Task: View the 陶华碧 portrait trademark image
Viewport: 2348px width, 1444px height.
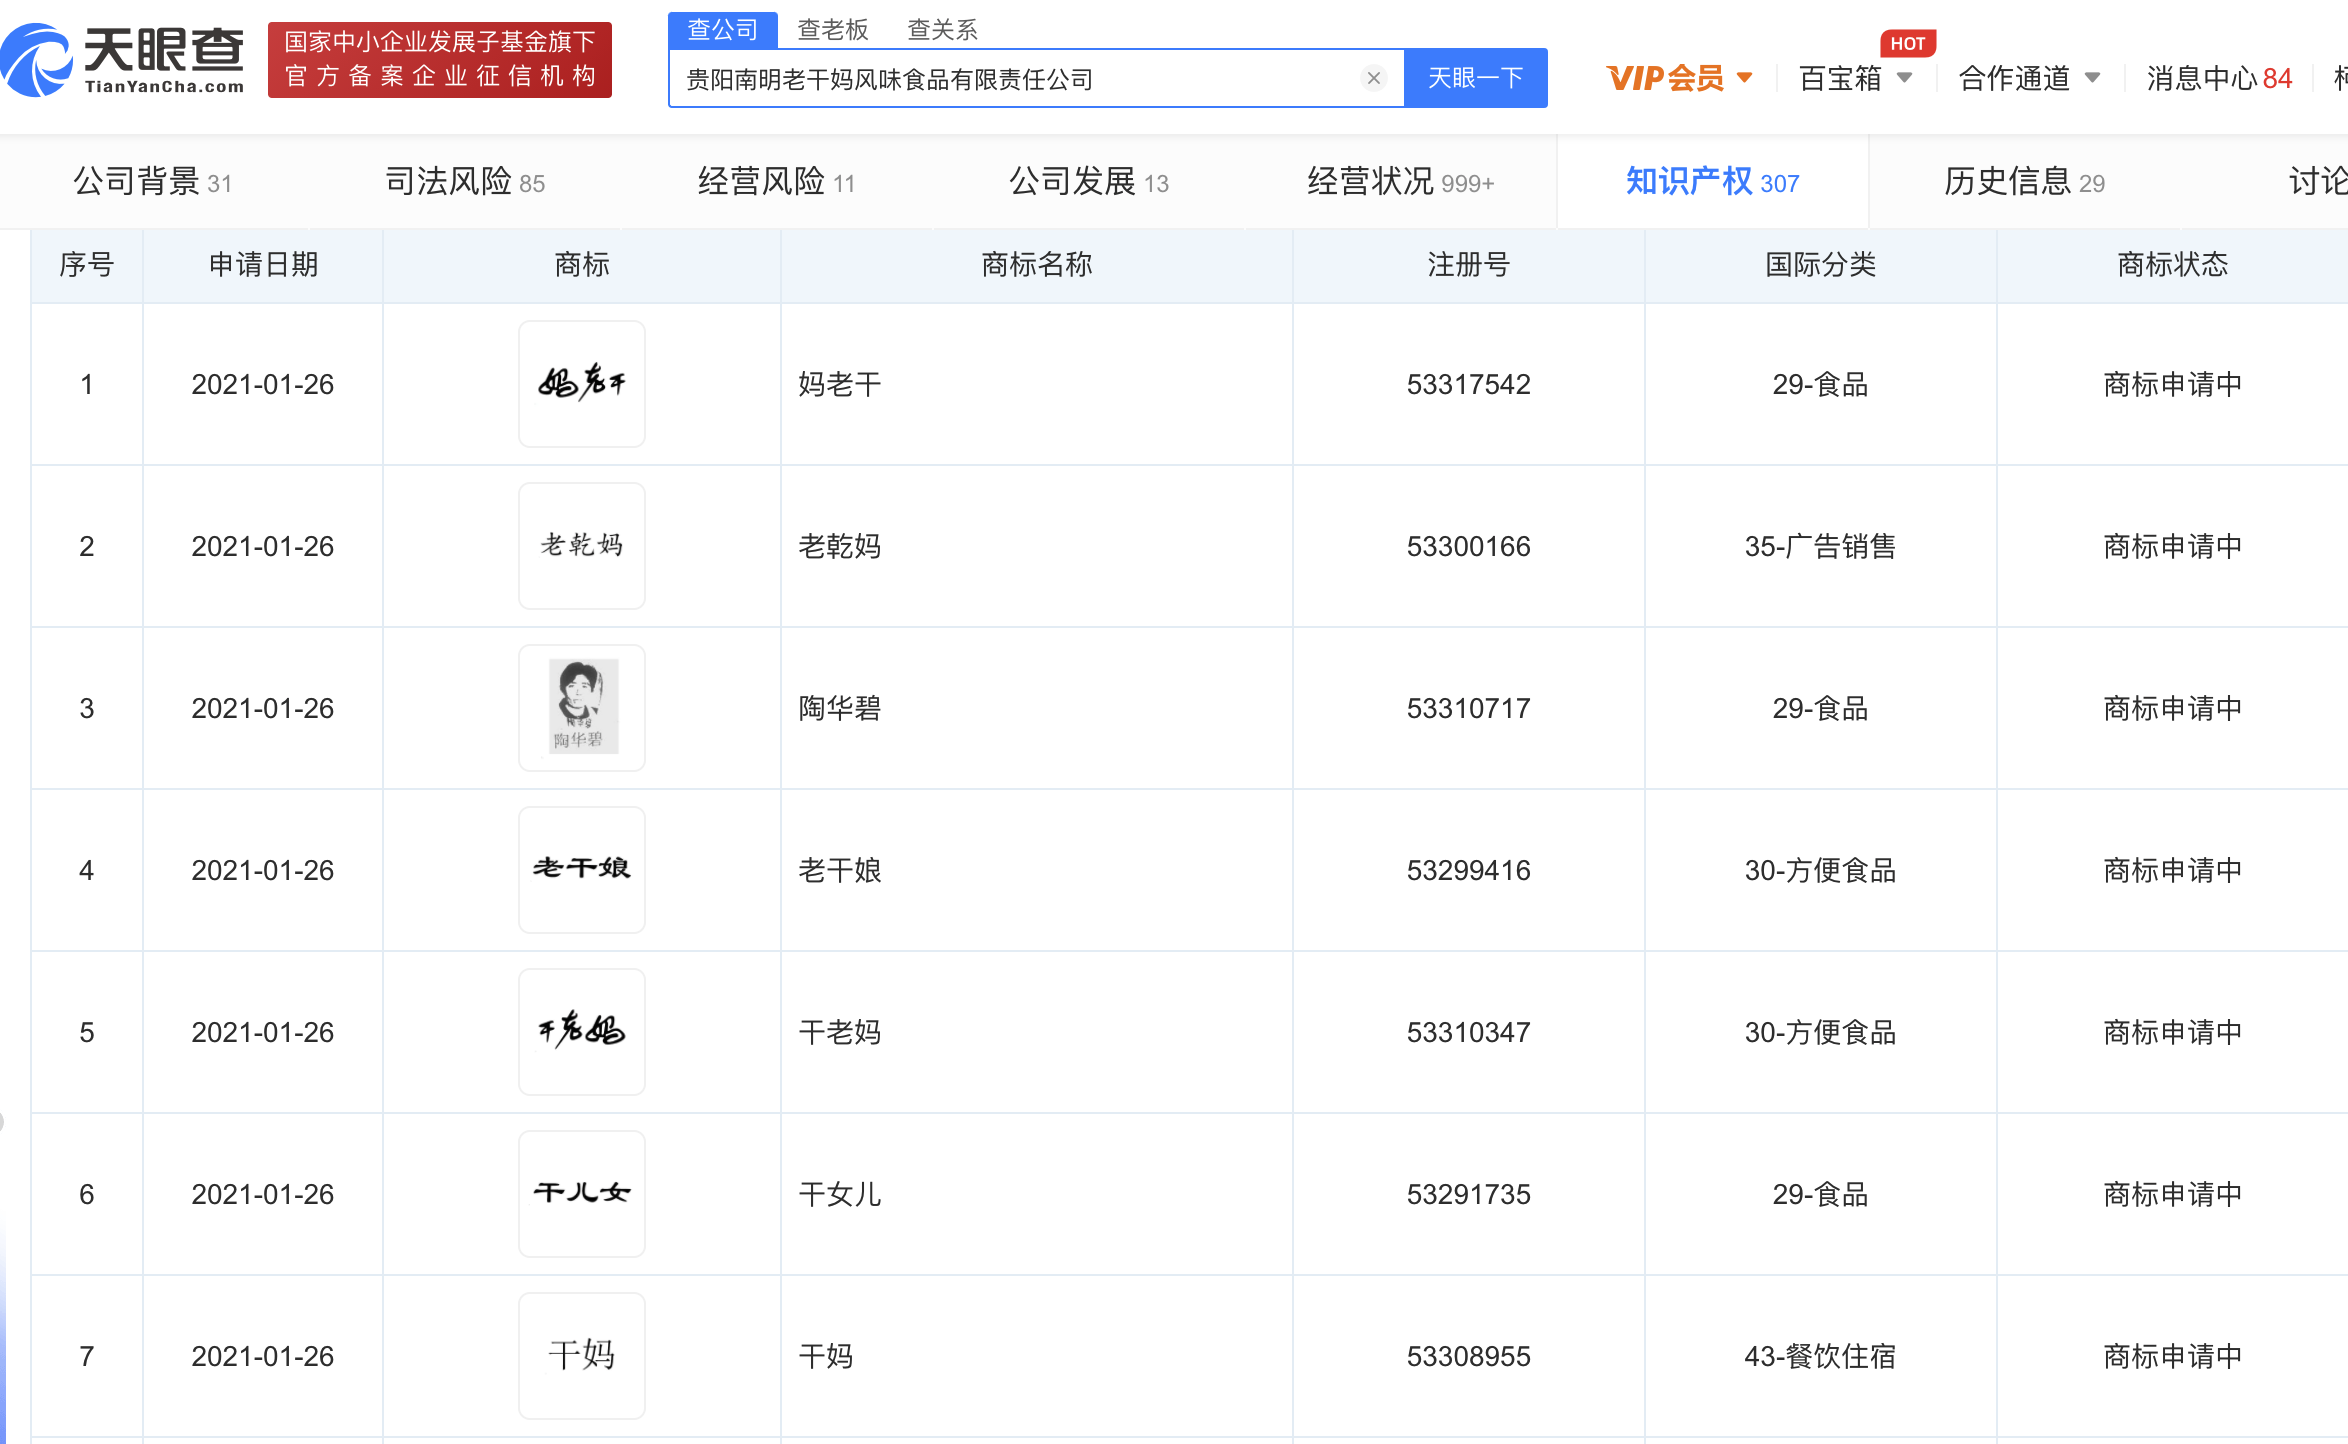Action: 581,708
